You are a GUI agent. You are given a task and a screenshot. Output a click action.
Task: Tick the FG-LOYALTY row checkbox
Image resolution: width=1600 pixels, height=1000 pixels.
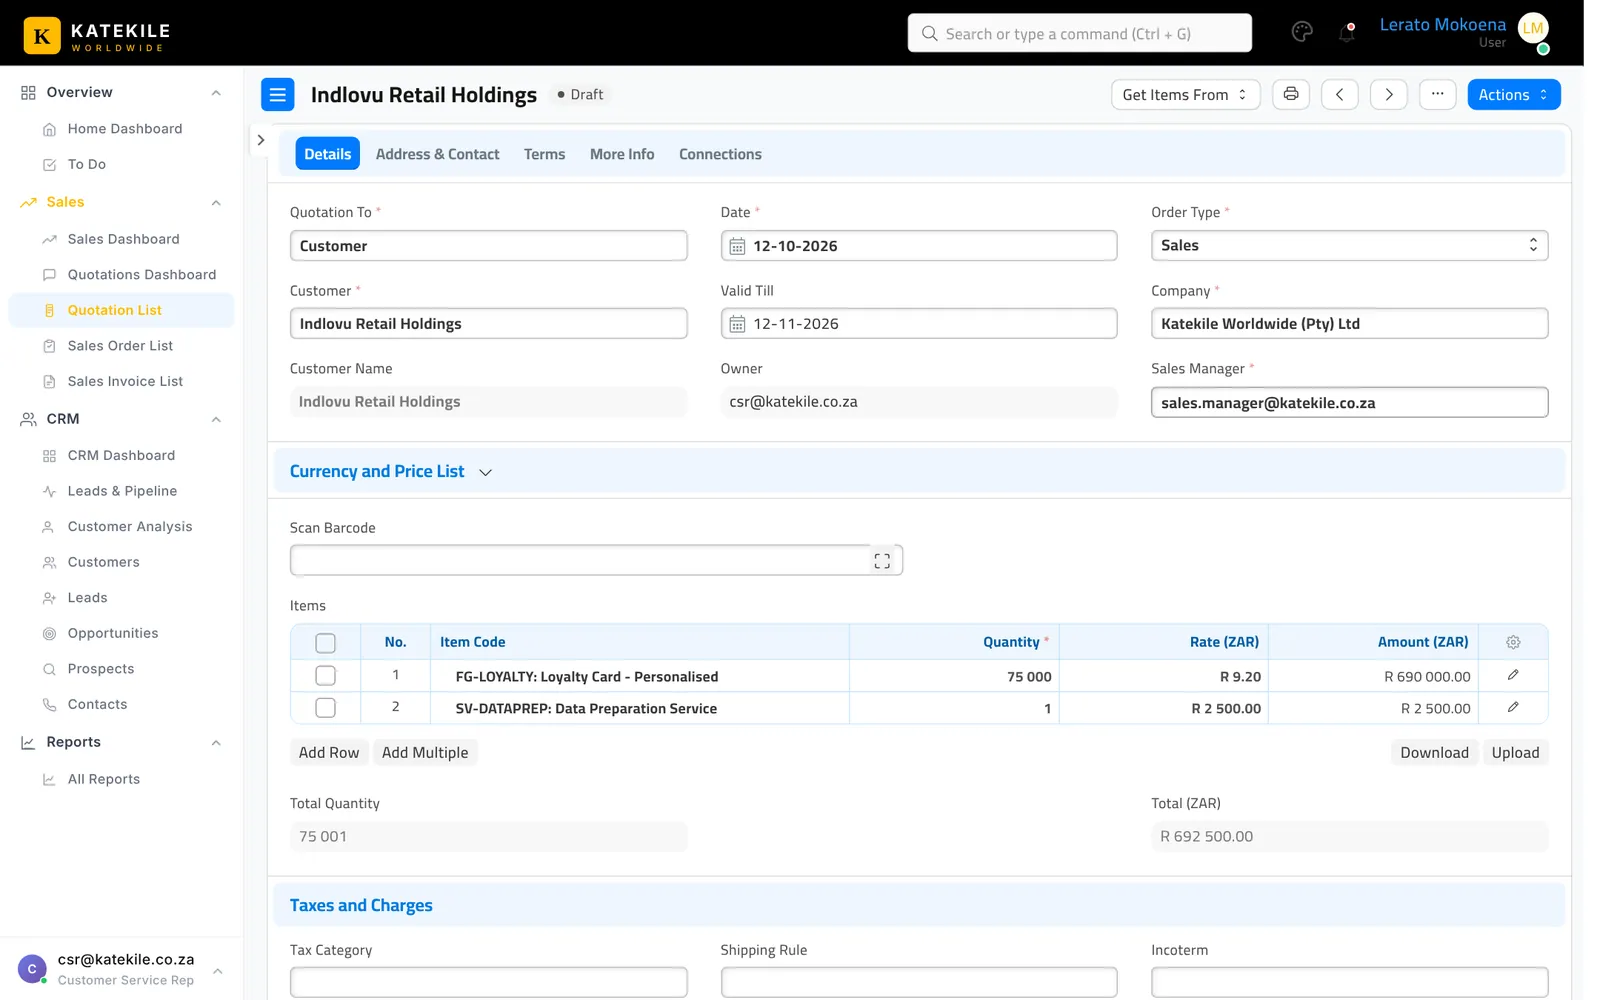pyautogui.click(x=325, y=676)
